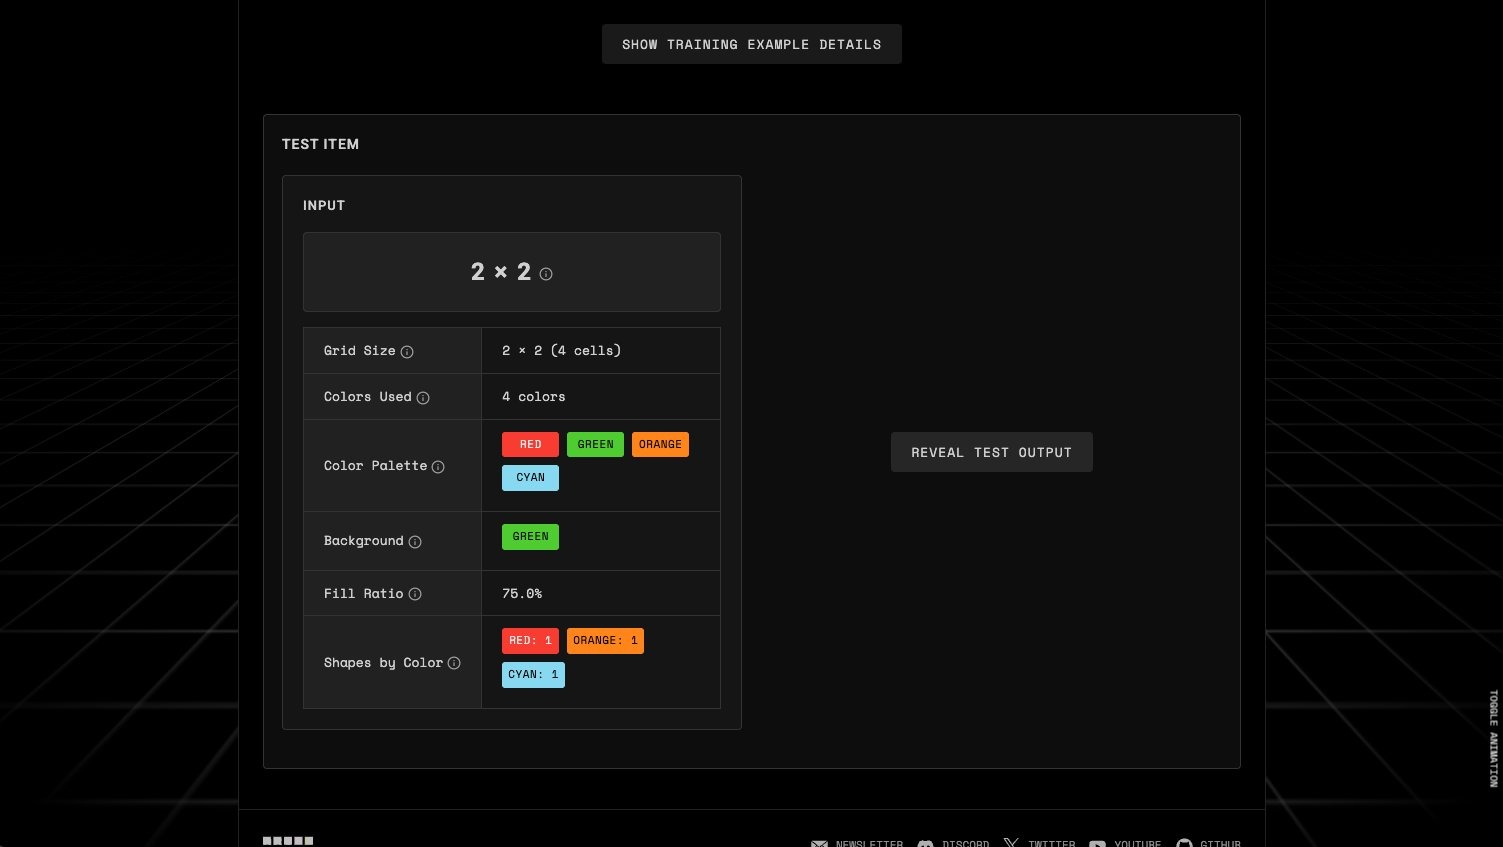Click the CYAN: 1 shape tag
This screenshot has height=847, width=1503.
[x=533, y=674]
